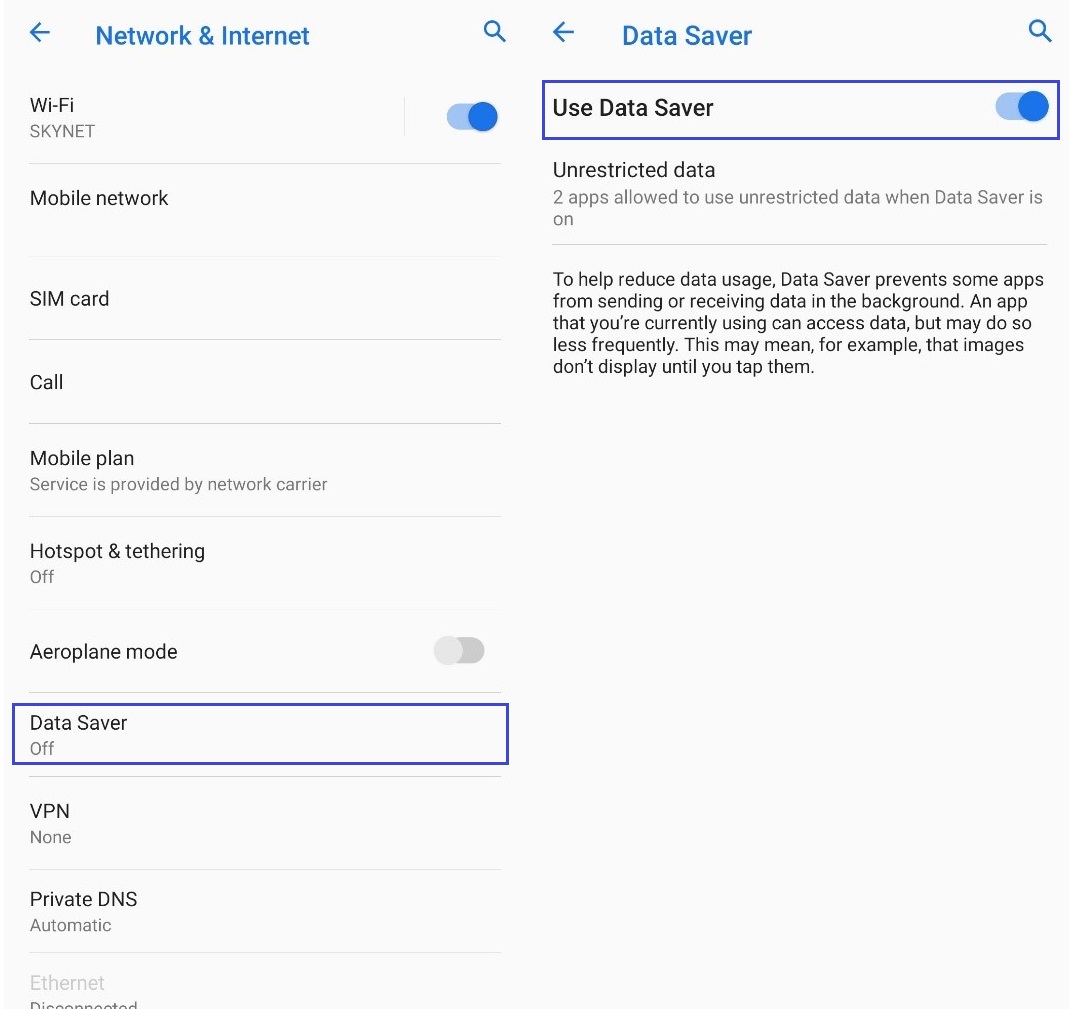The width and height of the screenshot is (1069, 1009).
Task: Open Mobile plan entry
Action: pos(265,470)
